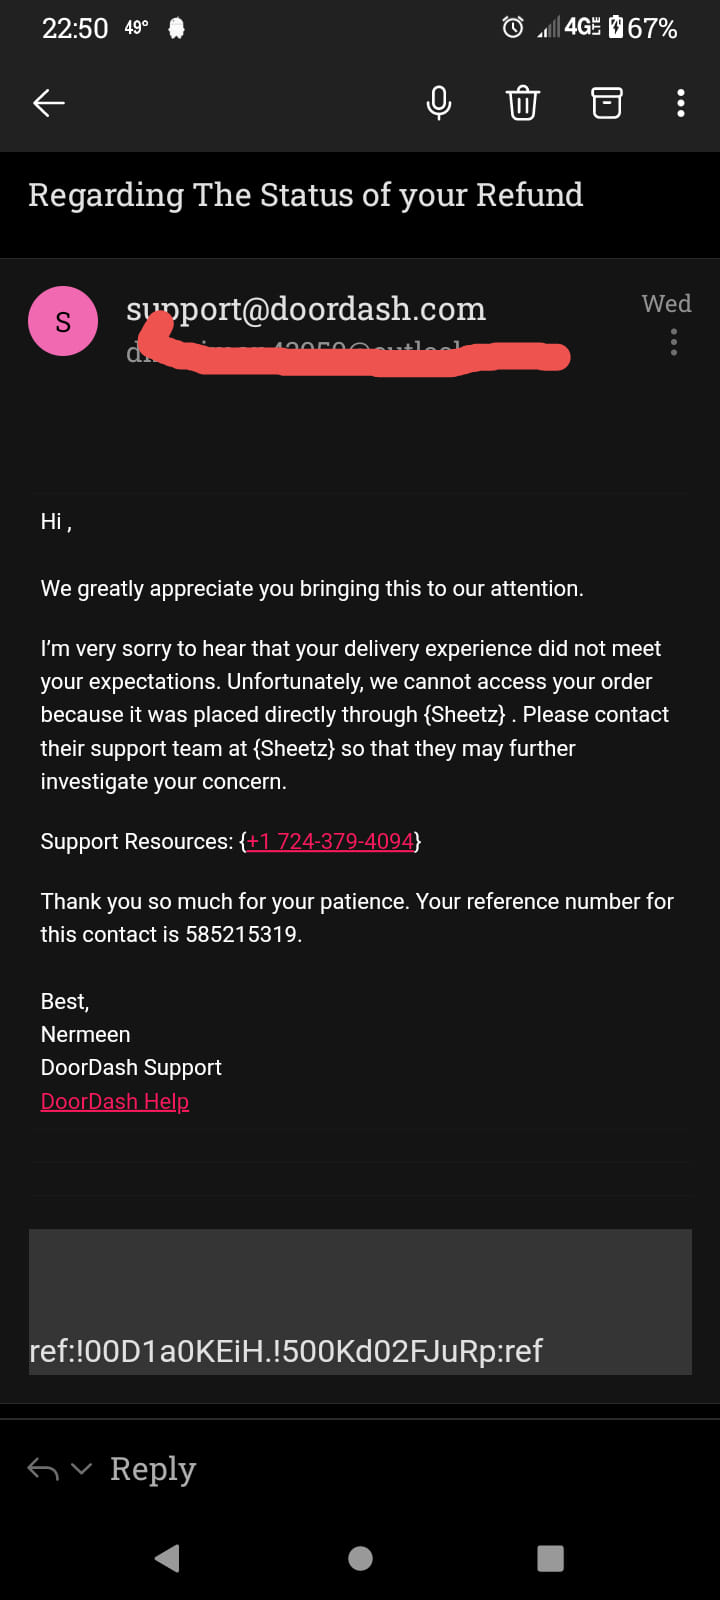Open message options under Wed date
This screenshot has height=1600, width=720.
pos(674,342)
